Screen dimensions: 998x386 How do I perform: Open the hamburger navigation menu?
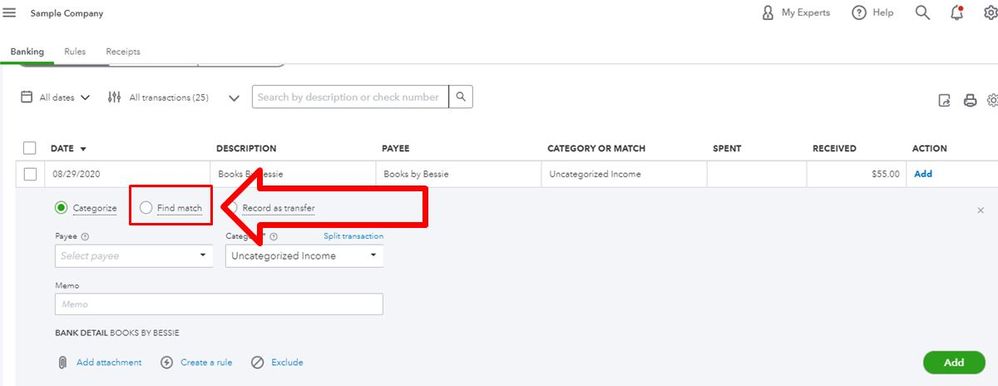click(9, 13)
